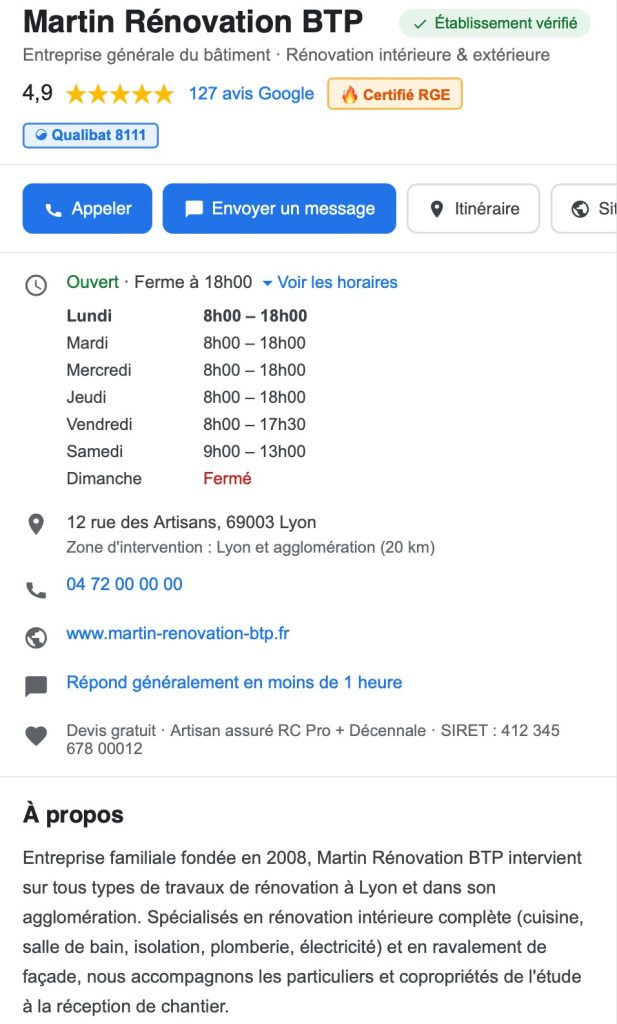Screen dimensions: 617x1024
Task: Click the Certifié RGE badge
Action: (396, 93)
